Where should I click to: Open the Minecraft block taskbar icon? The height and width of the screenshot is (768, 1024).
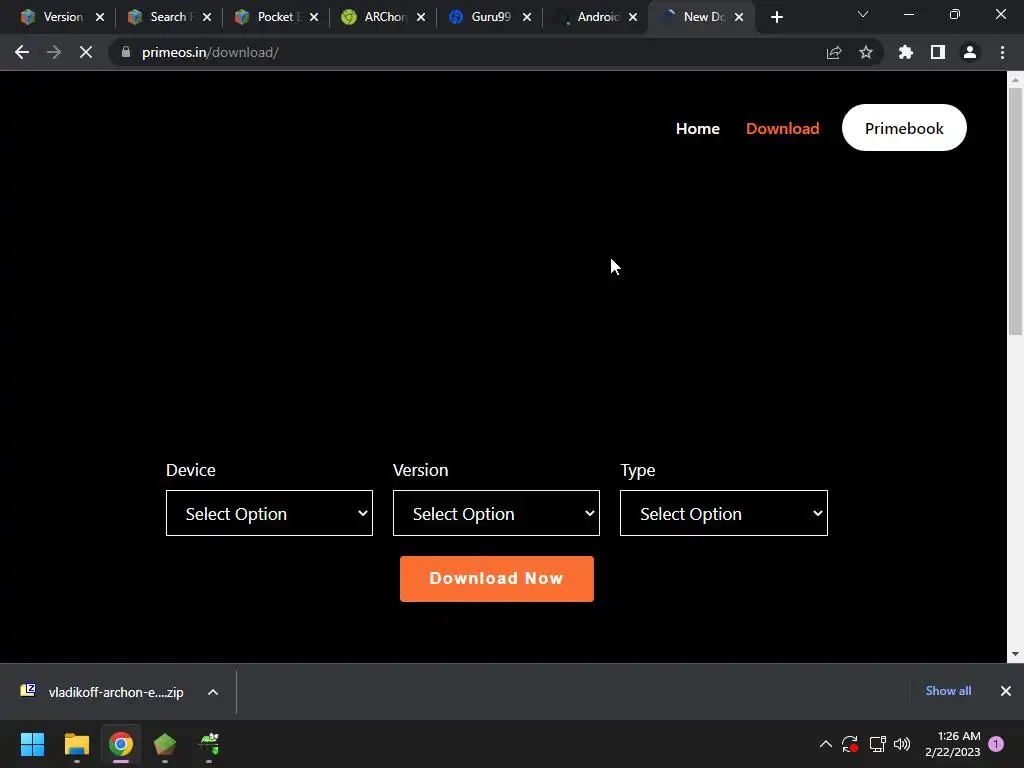165,744
